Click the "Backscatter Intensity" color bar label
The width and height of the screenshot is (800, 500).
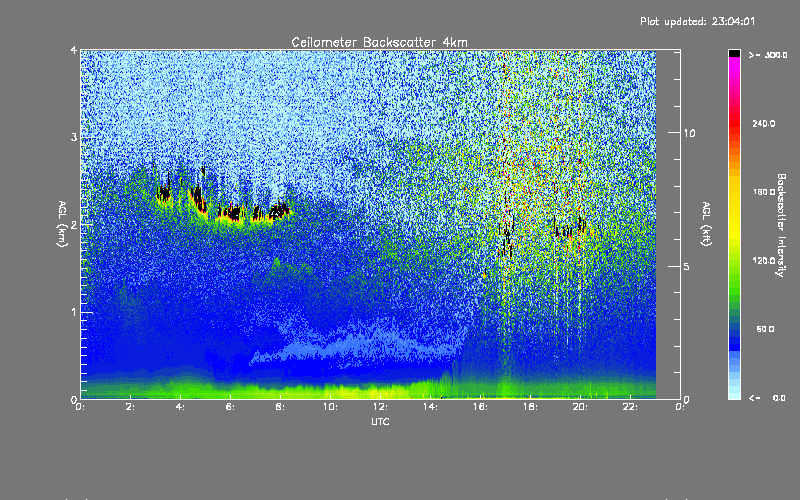pyautogui.click(x=781, y=225)
